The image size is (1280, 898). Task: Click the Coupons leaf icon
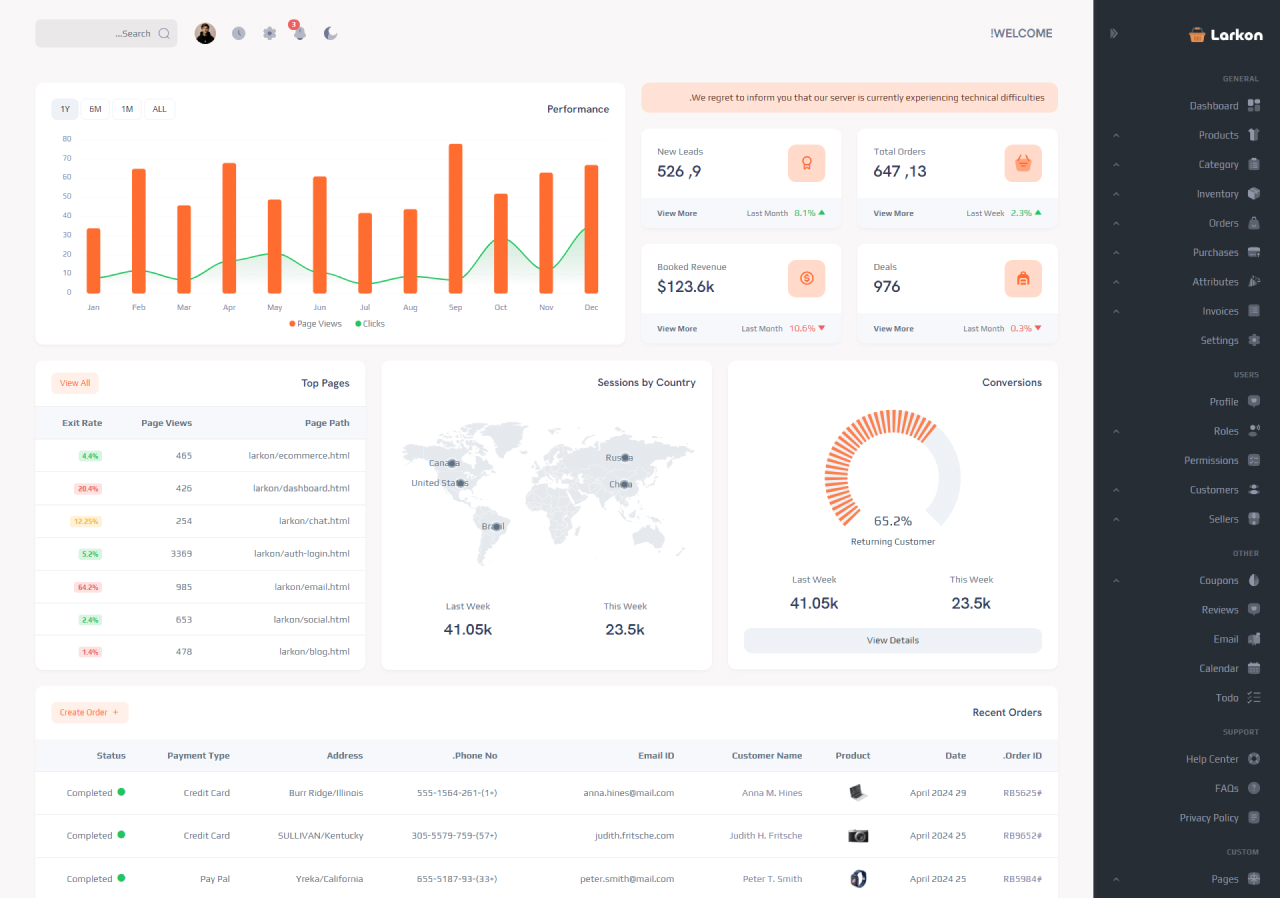coord(1254,580)
